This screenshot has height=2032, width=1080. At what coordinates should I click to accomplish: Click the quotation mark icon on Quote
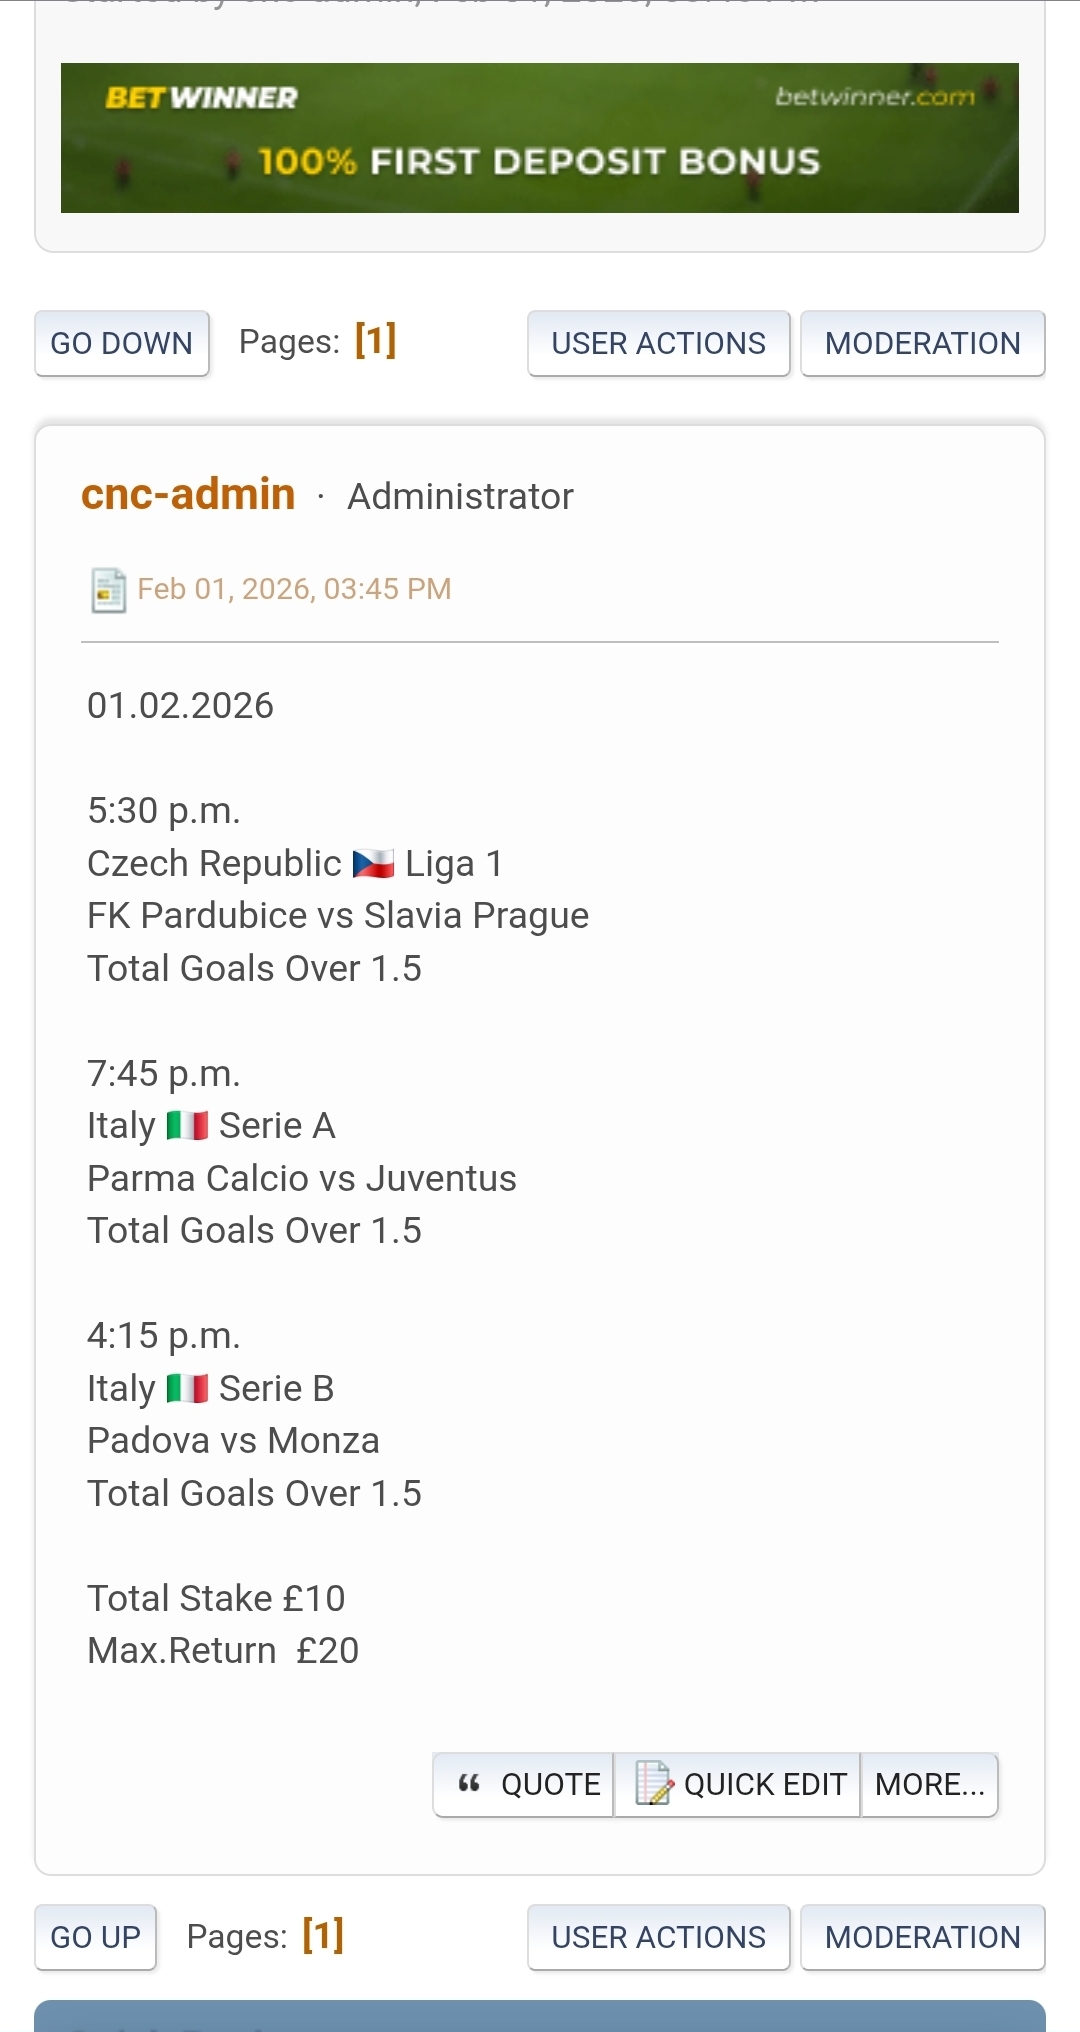(469, 1783)
